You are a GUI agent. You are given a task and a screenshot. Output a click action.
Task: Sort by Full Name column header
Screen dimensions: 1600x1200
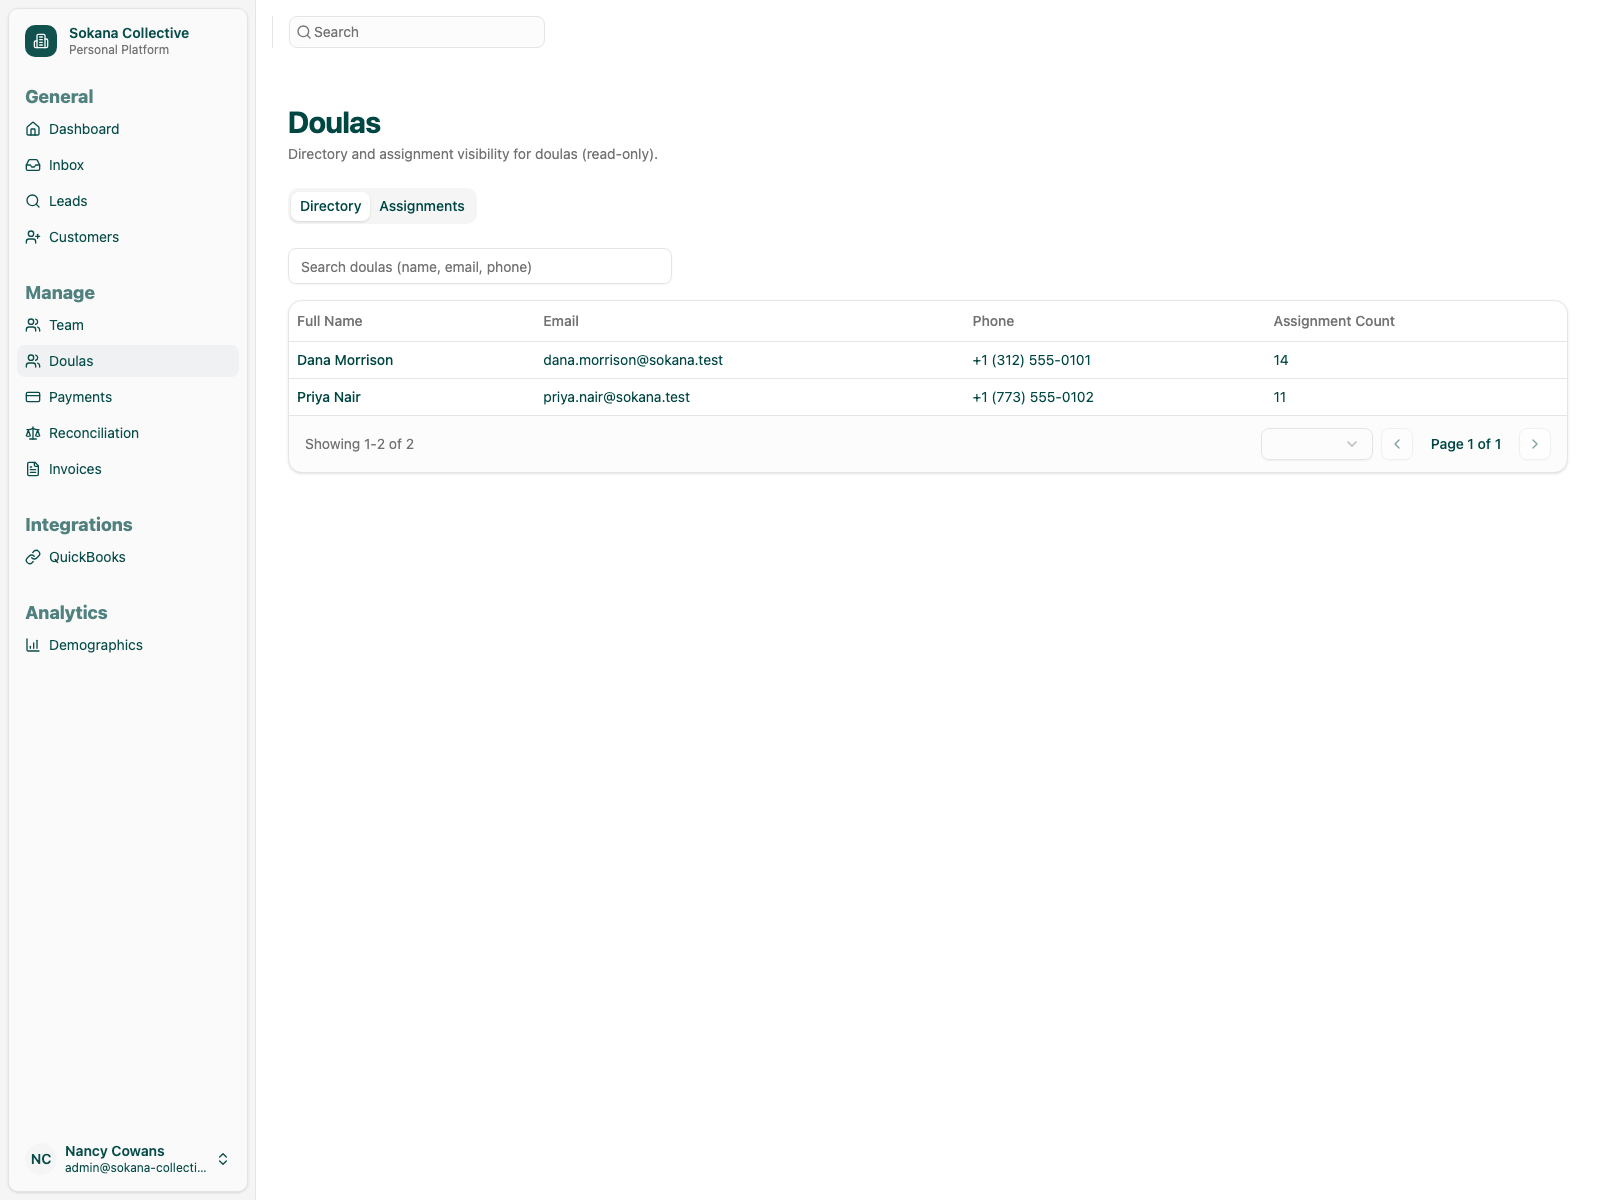point(330,321)
